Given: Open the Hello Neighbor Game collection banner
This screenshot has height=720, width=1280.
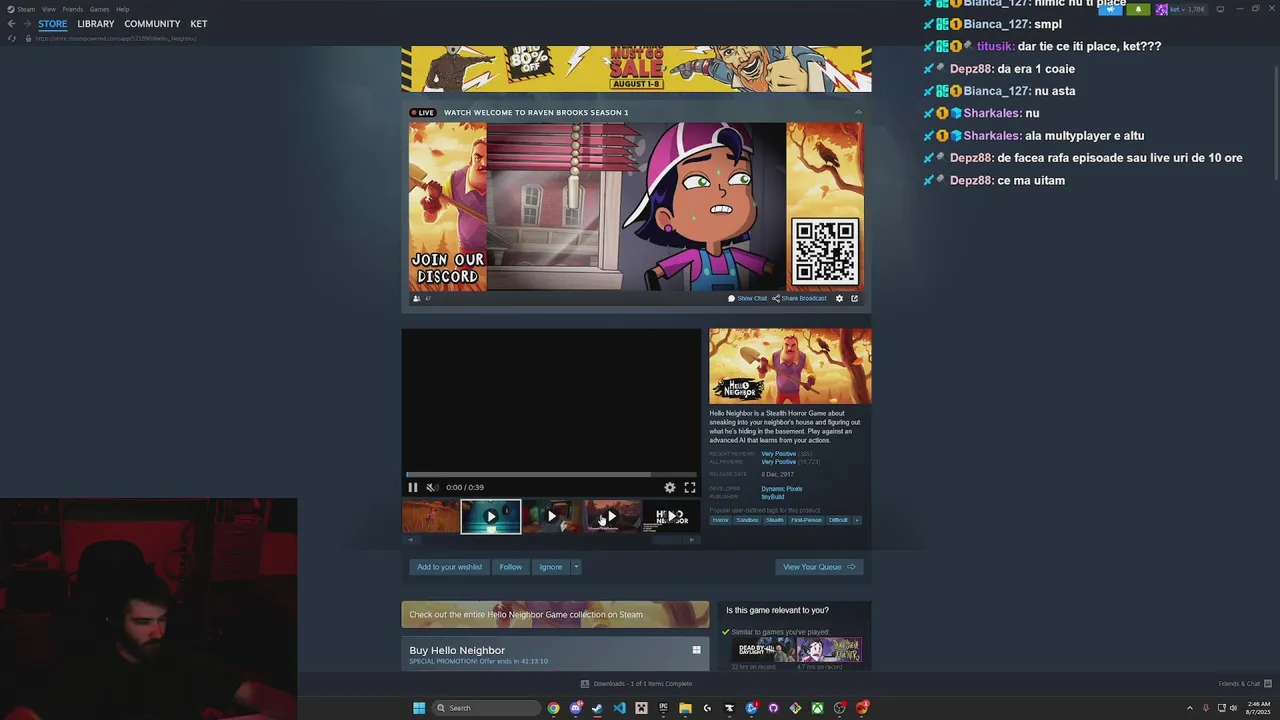Looking at the screenshot, I should (555, 614).
